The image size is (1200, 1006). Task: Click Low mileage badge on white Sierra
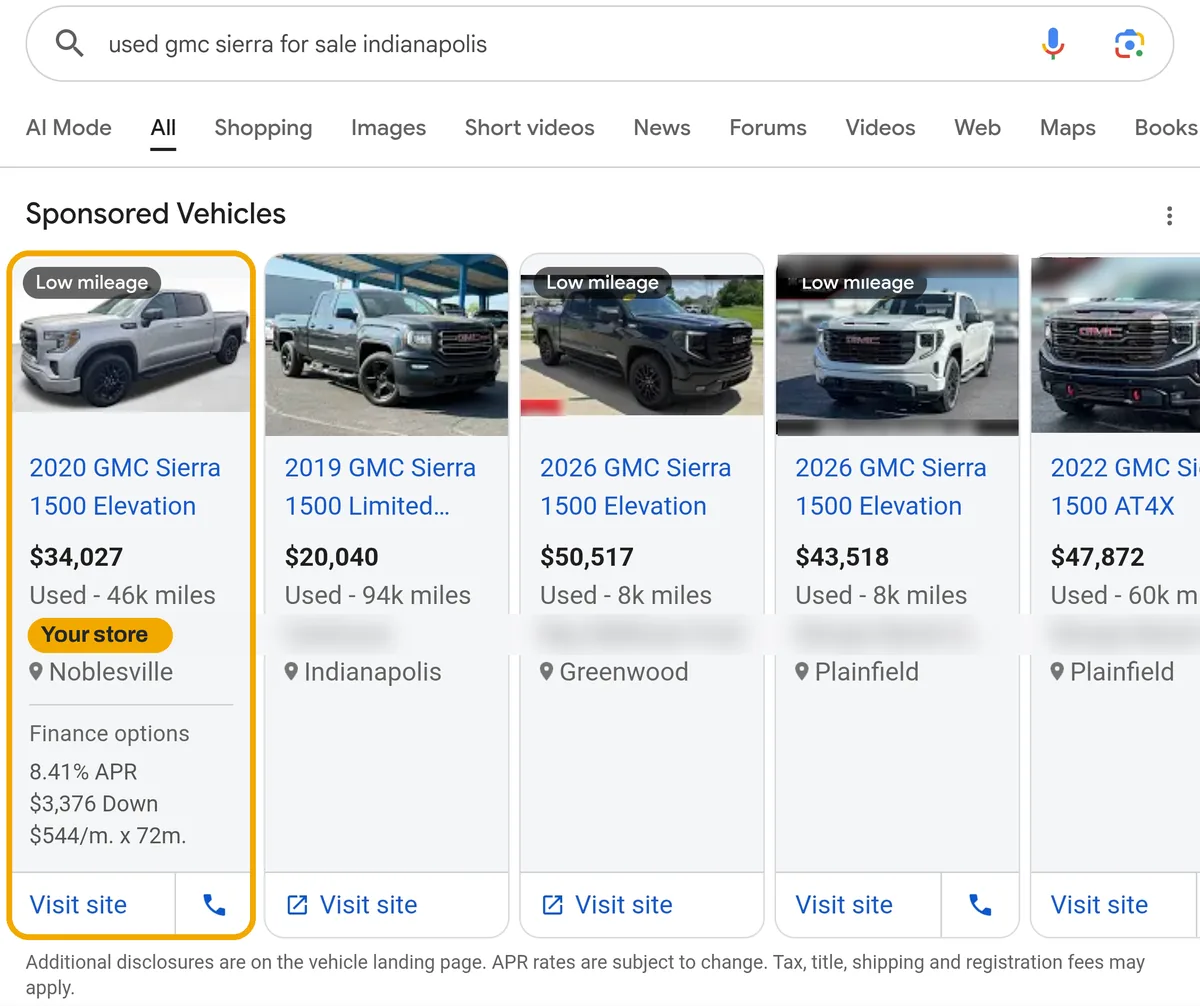coord(858,282)
